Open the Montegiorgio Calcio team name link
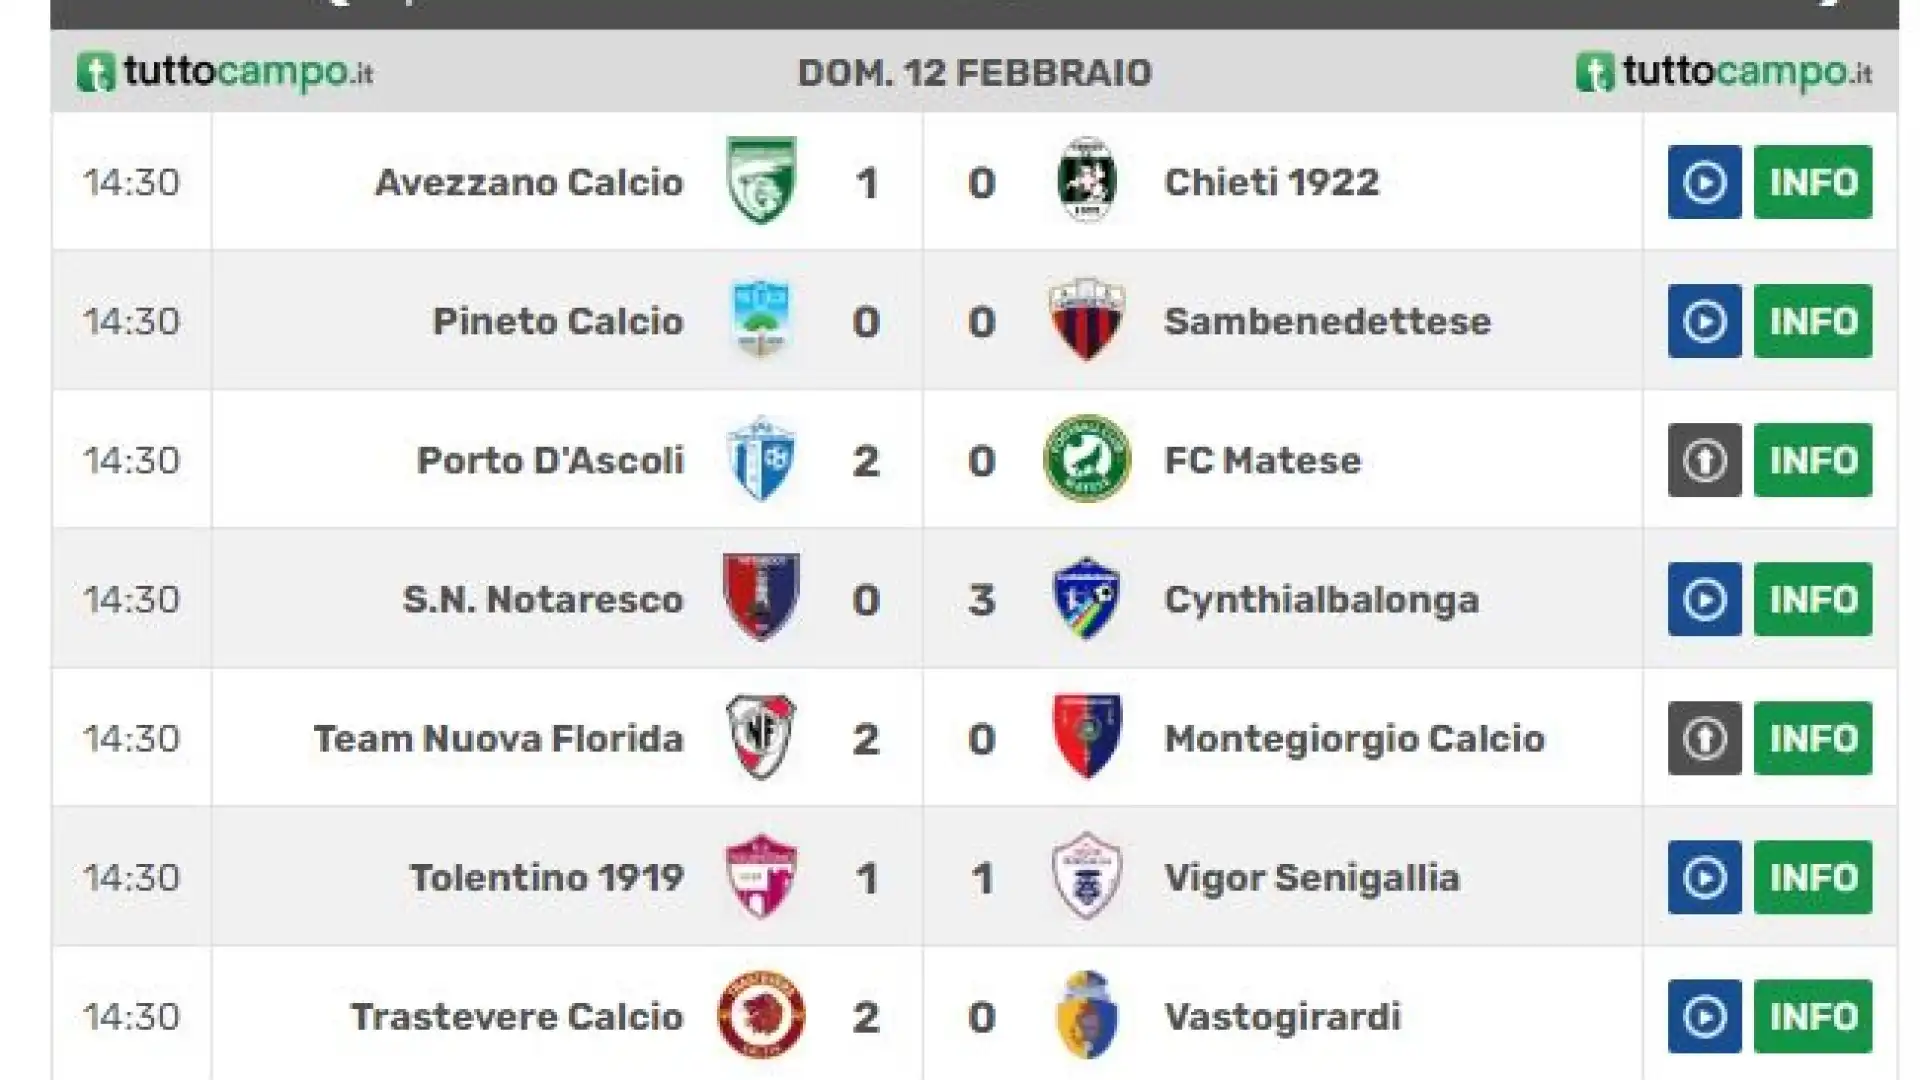The height and width of the screenshot is (1080, 1920). coord(1354,739)
